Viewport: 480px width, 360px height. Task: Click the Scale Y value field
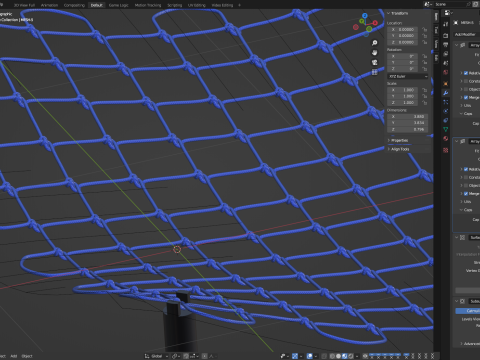coord(402,96)
